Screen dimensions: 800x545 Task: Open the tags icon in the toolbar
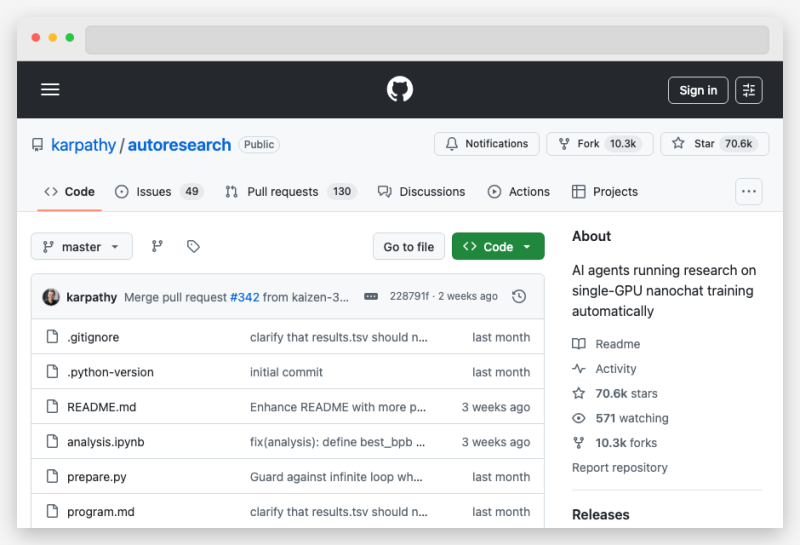[x=194, y=247]
